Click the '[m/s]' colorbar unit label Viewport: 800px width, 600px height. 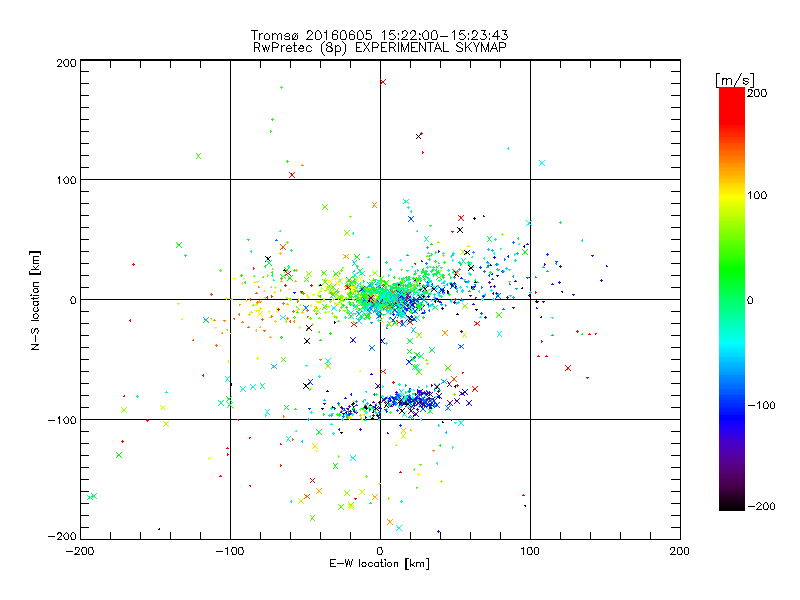point(735,80)
